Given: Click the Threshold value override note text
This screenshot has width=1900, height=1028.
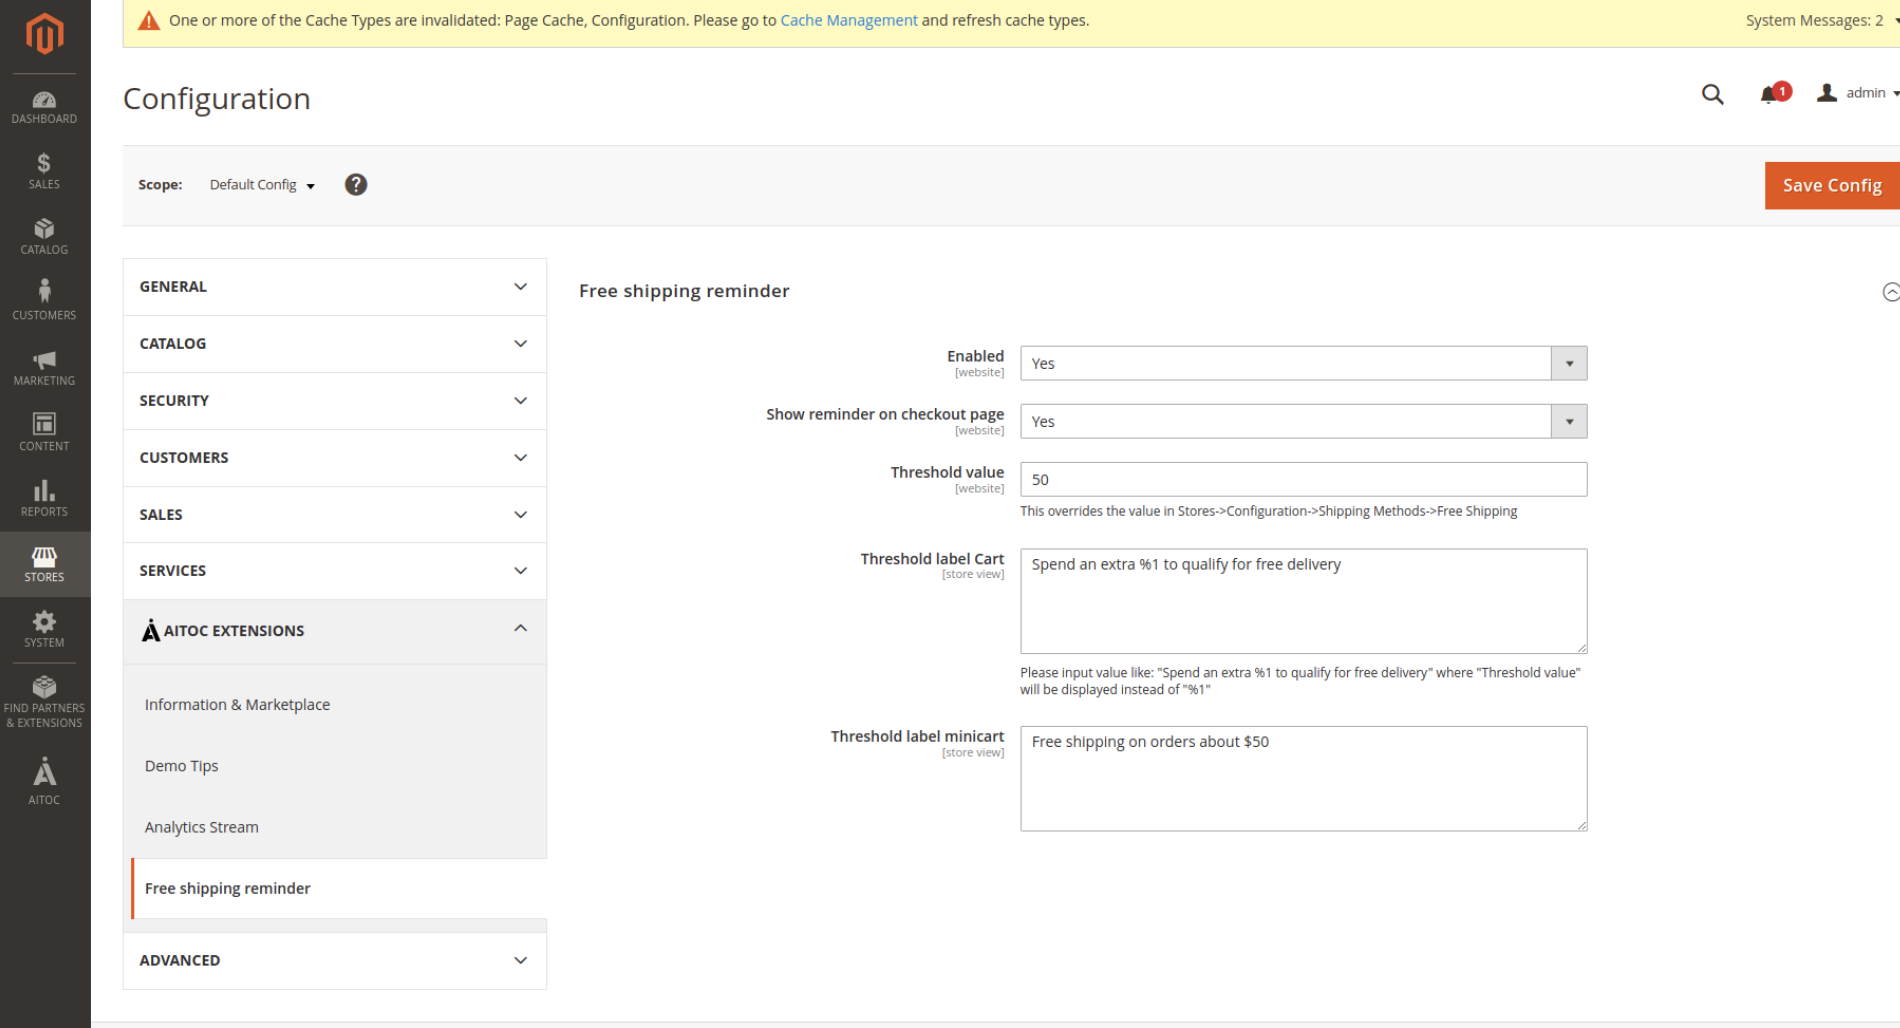Looking at the screenshot, I should [1268, 511].
